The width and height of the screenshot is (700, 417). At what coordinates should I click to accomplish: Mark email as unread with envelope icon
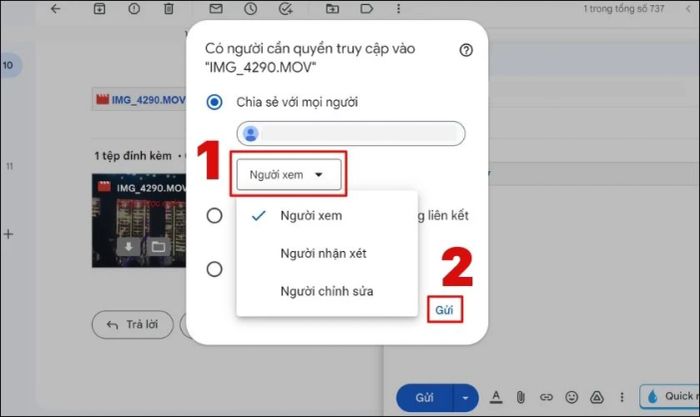pyautogui.click(x=216, y=8)
